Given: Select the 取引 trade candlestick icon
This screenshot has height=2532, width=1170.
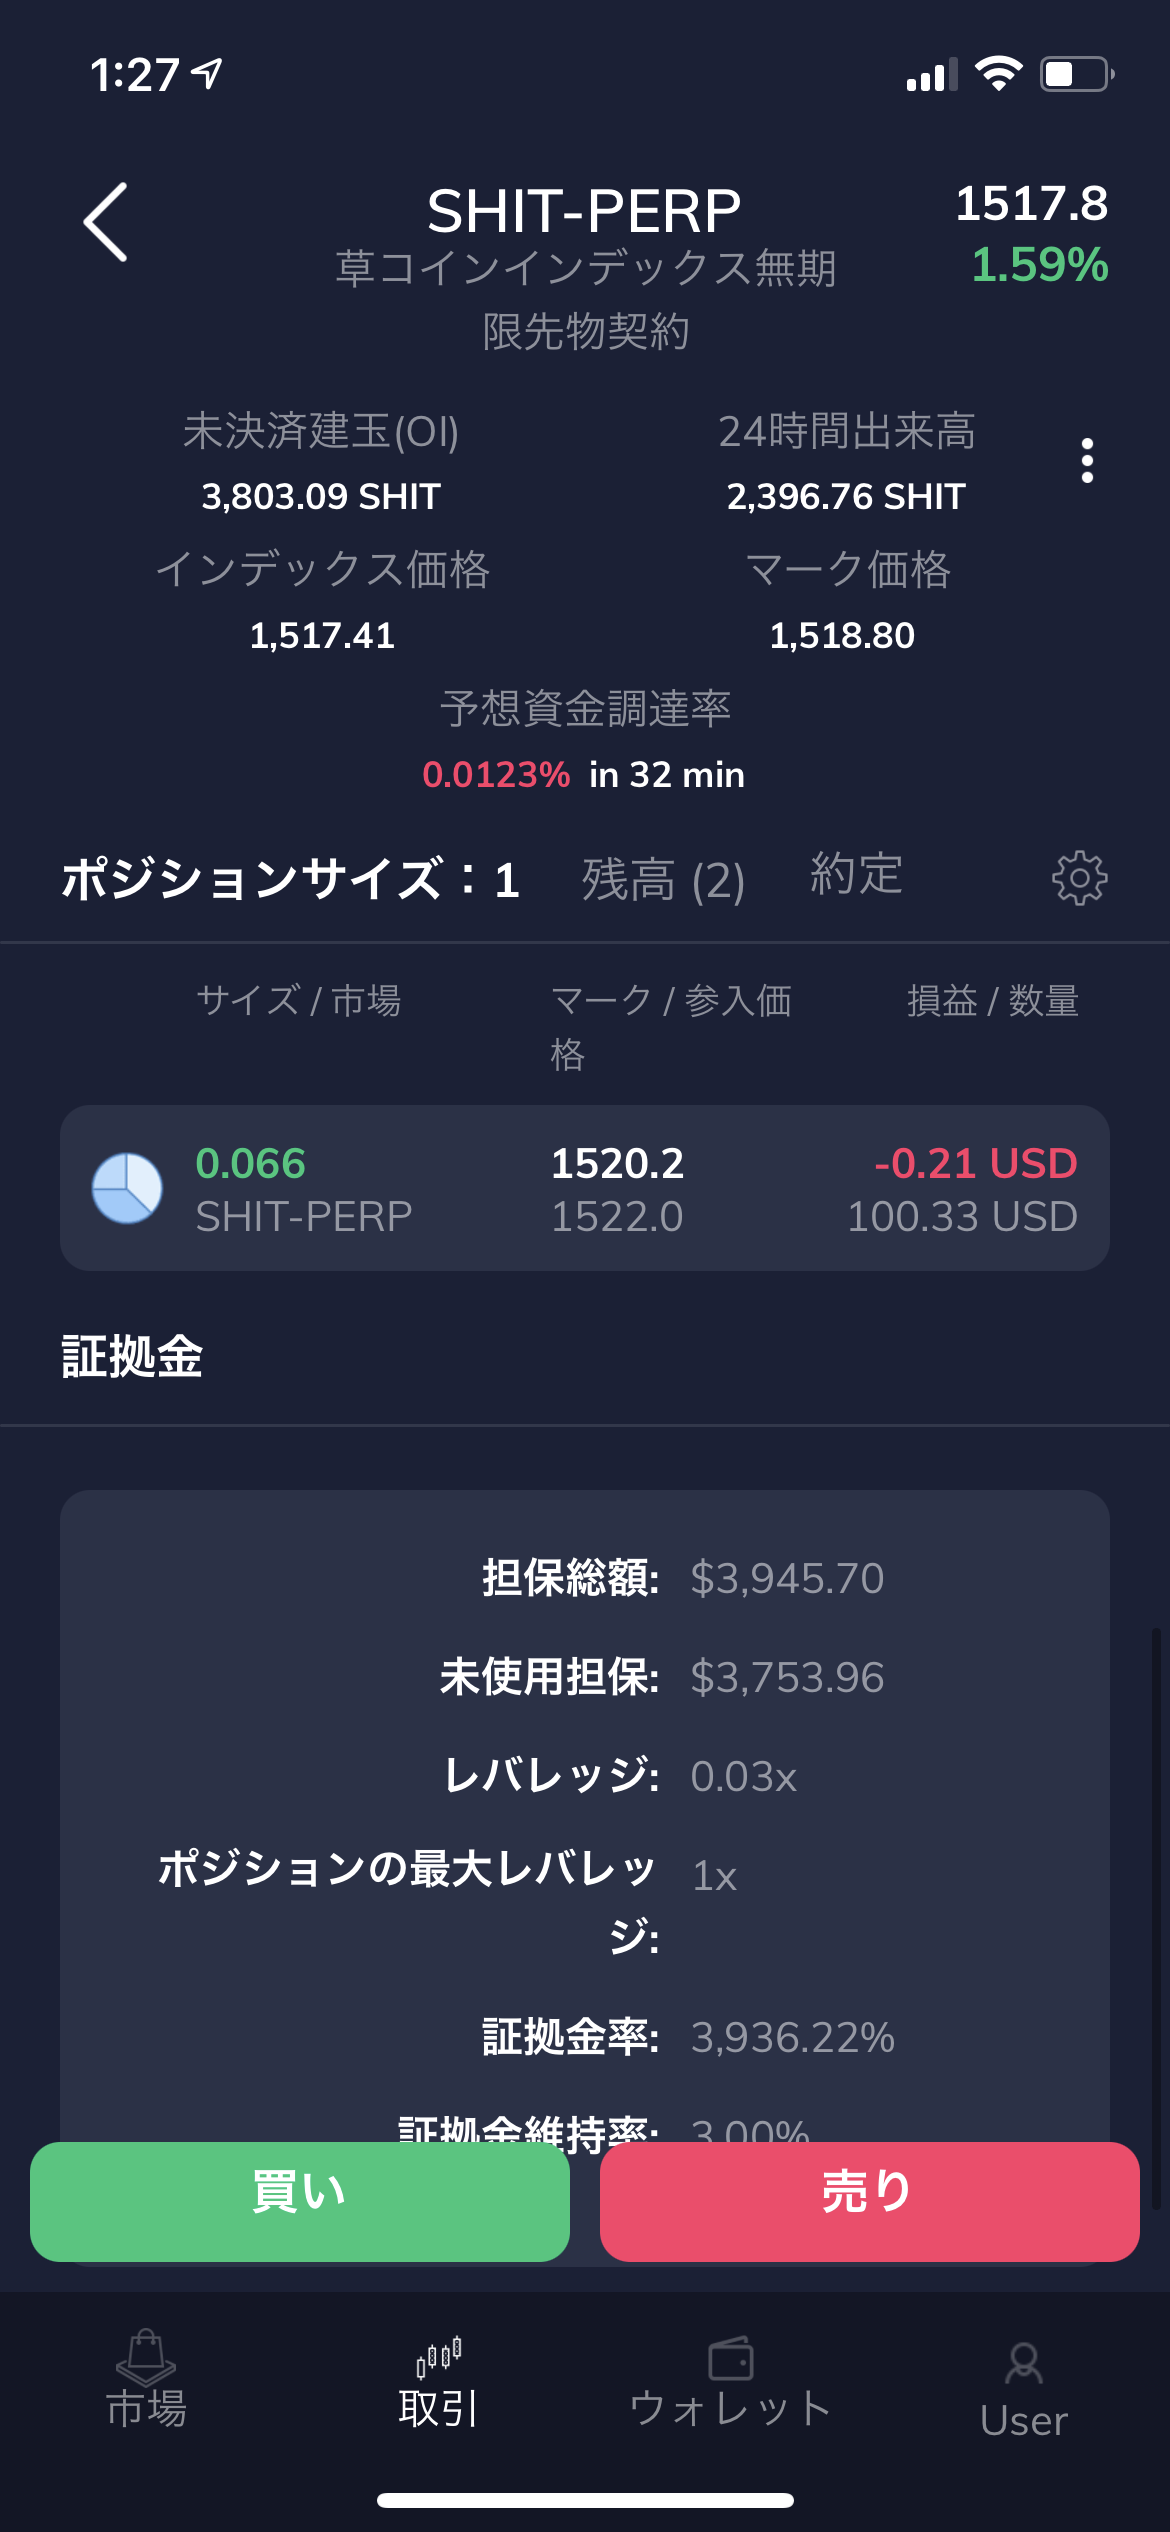Looking at the screenshot, I should [x=438, y=2358].
